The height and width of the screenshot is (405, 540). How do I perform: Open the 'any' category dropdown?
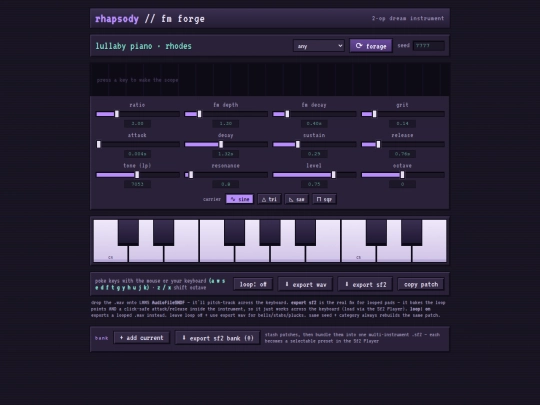tap(319, 46)
